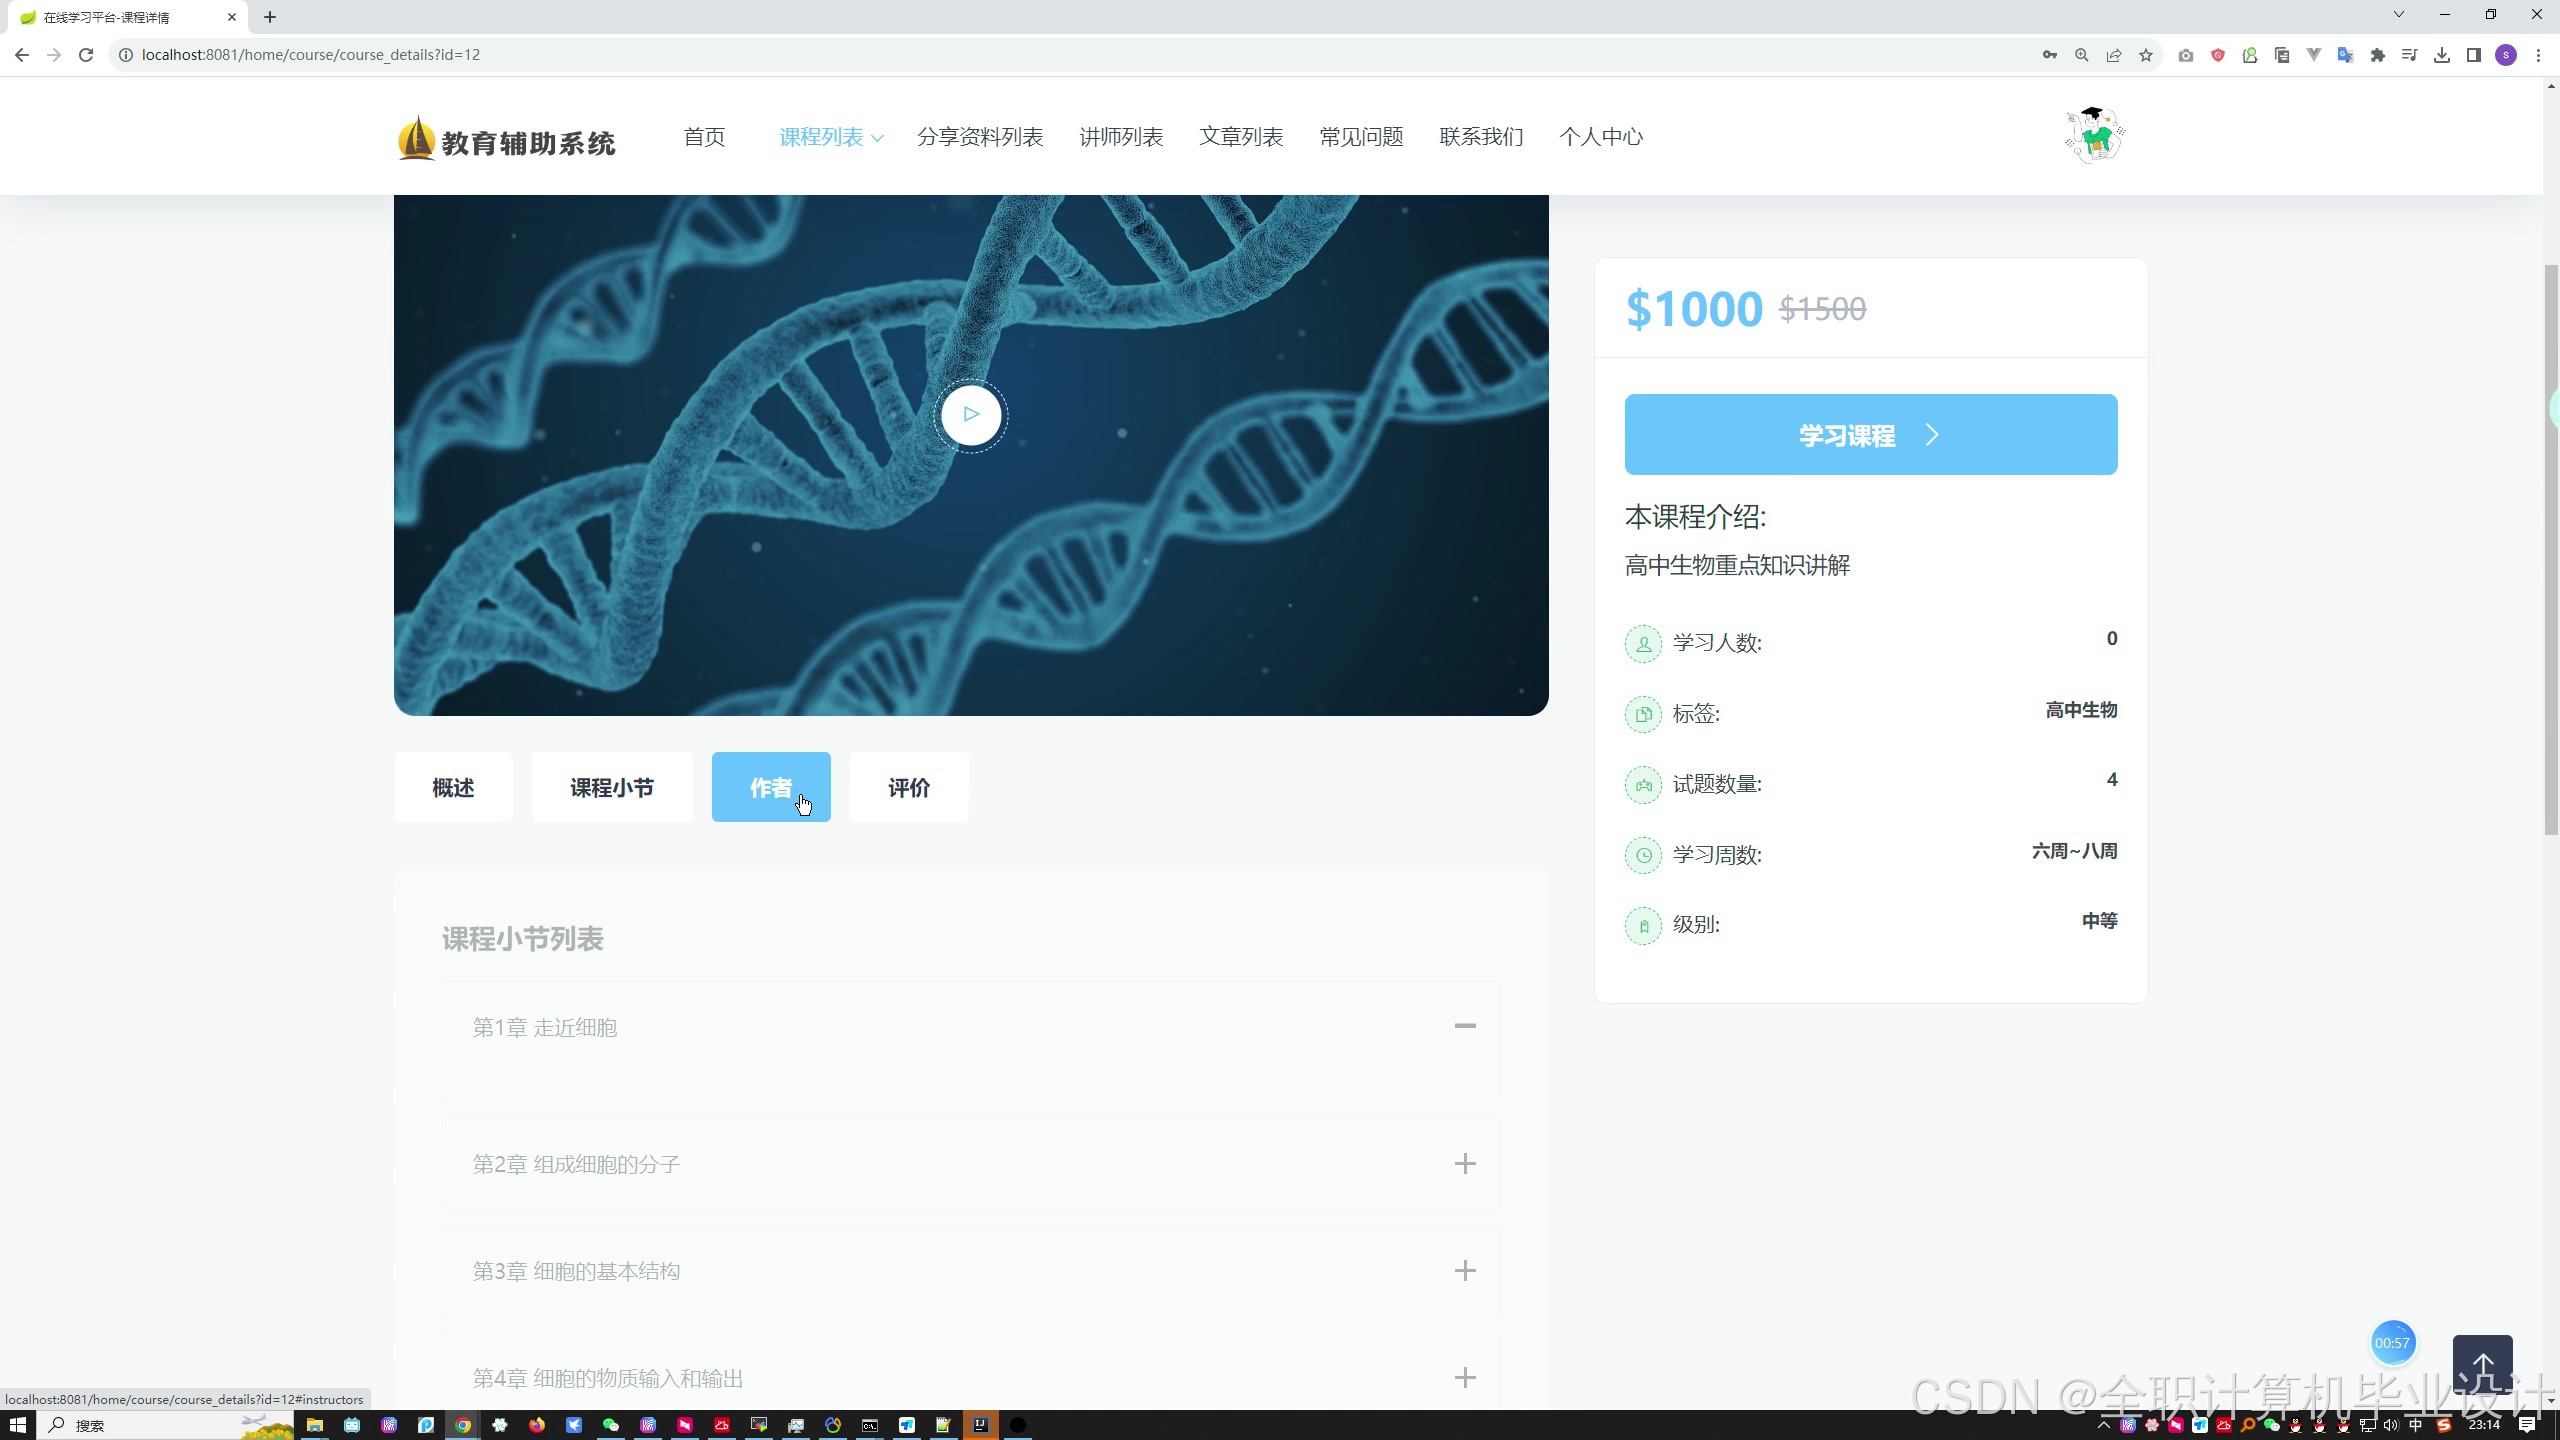This screenshot has width=2560, height=1440.
Task: Click the 标签 tag icon
Action: click(x=1642, y=714)
